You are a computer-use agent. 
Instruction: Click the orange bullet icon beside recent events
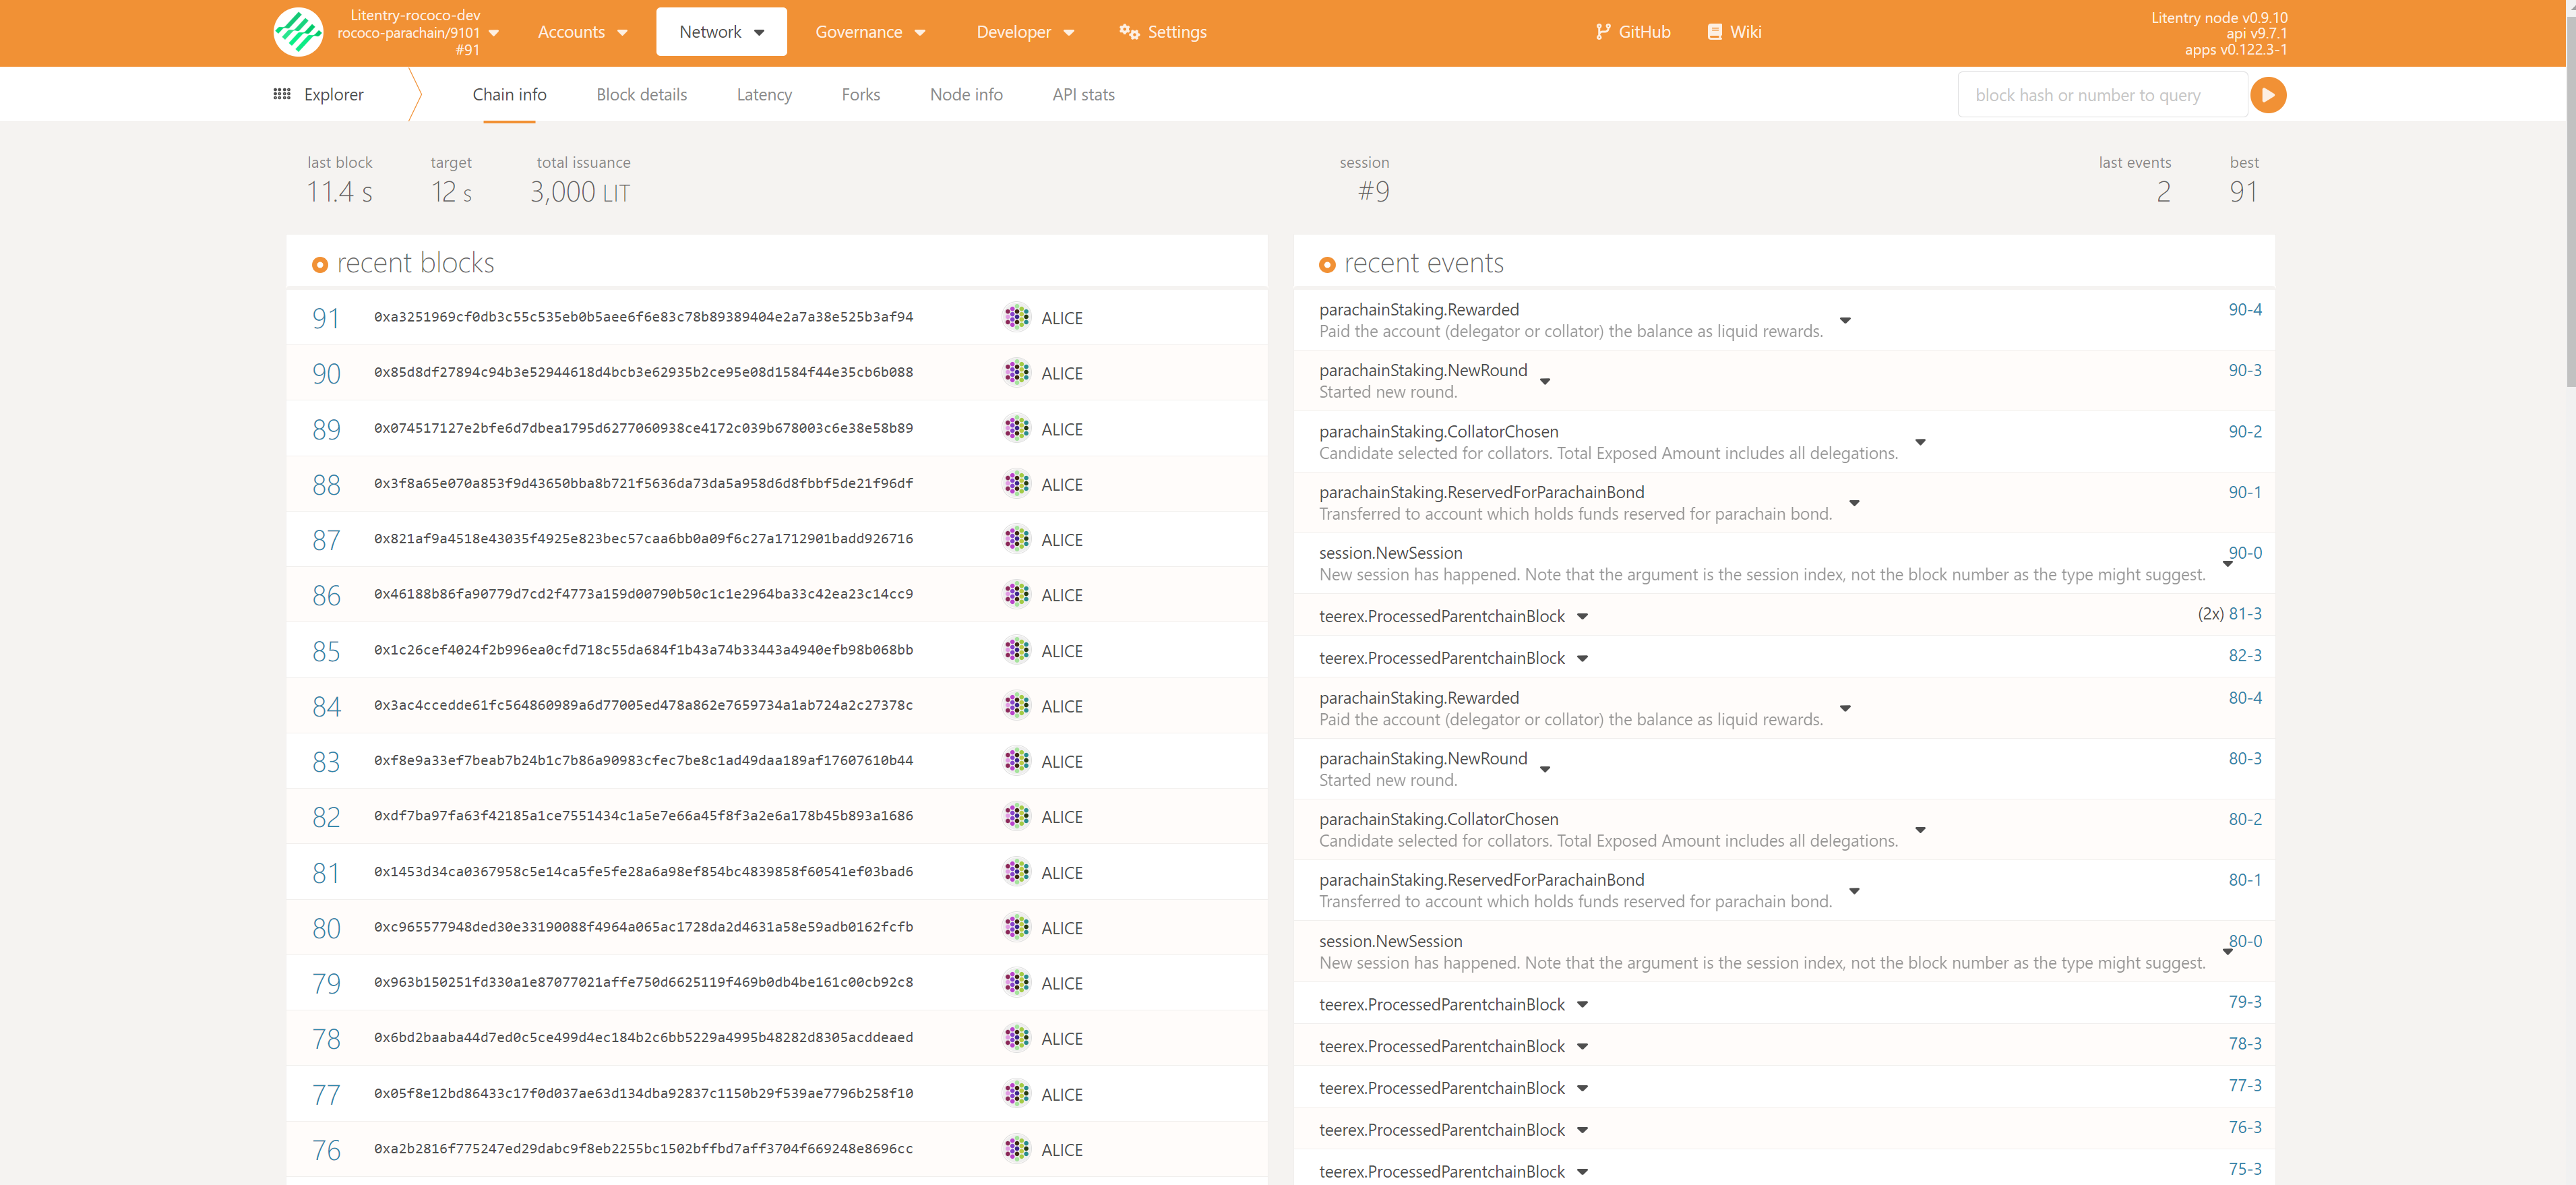click(x=1328, y=264)
